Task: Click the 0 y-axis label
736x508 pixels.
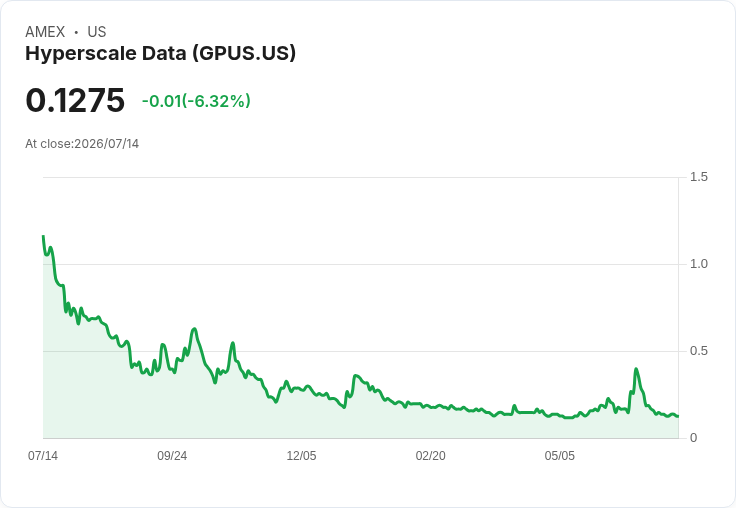Action: (693, 438)
